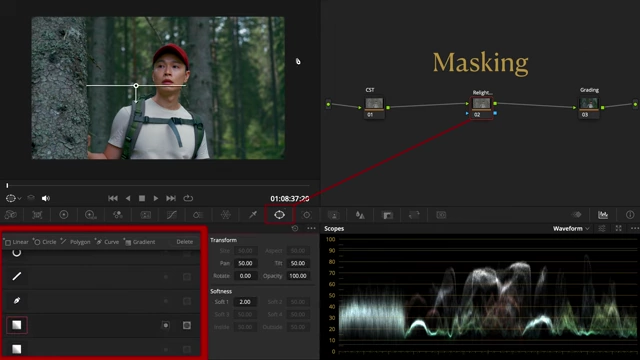
Task: Jump to last frame
Action: pos(171,198)
